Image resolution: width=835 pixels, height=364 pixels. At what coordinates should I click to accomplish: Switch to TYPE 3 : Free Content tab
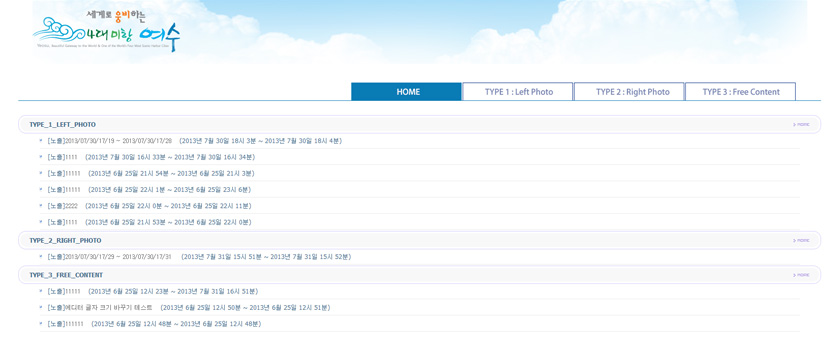point(741,92)
